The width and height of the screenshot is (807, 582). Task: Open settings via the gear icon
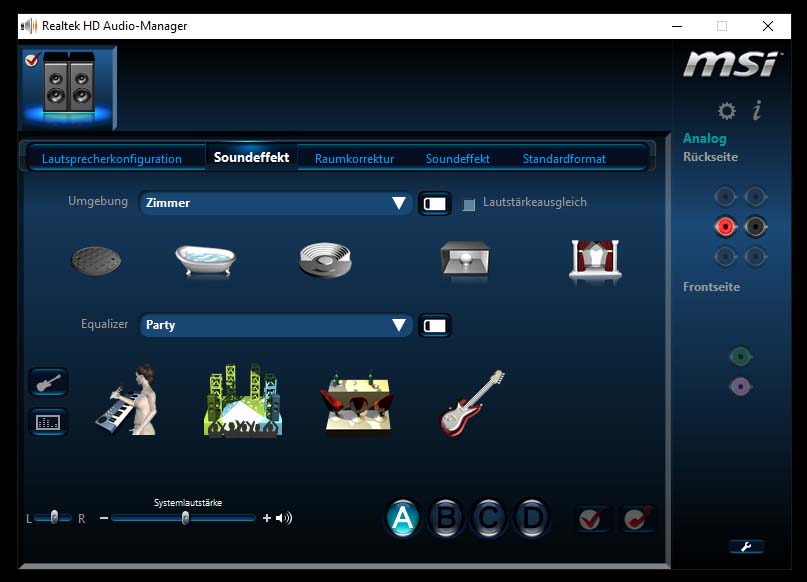(x=727, y=111)
